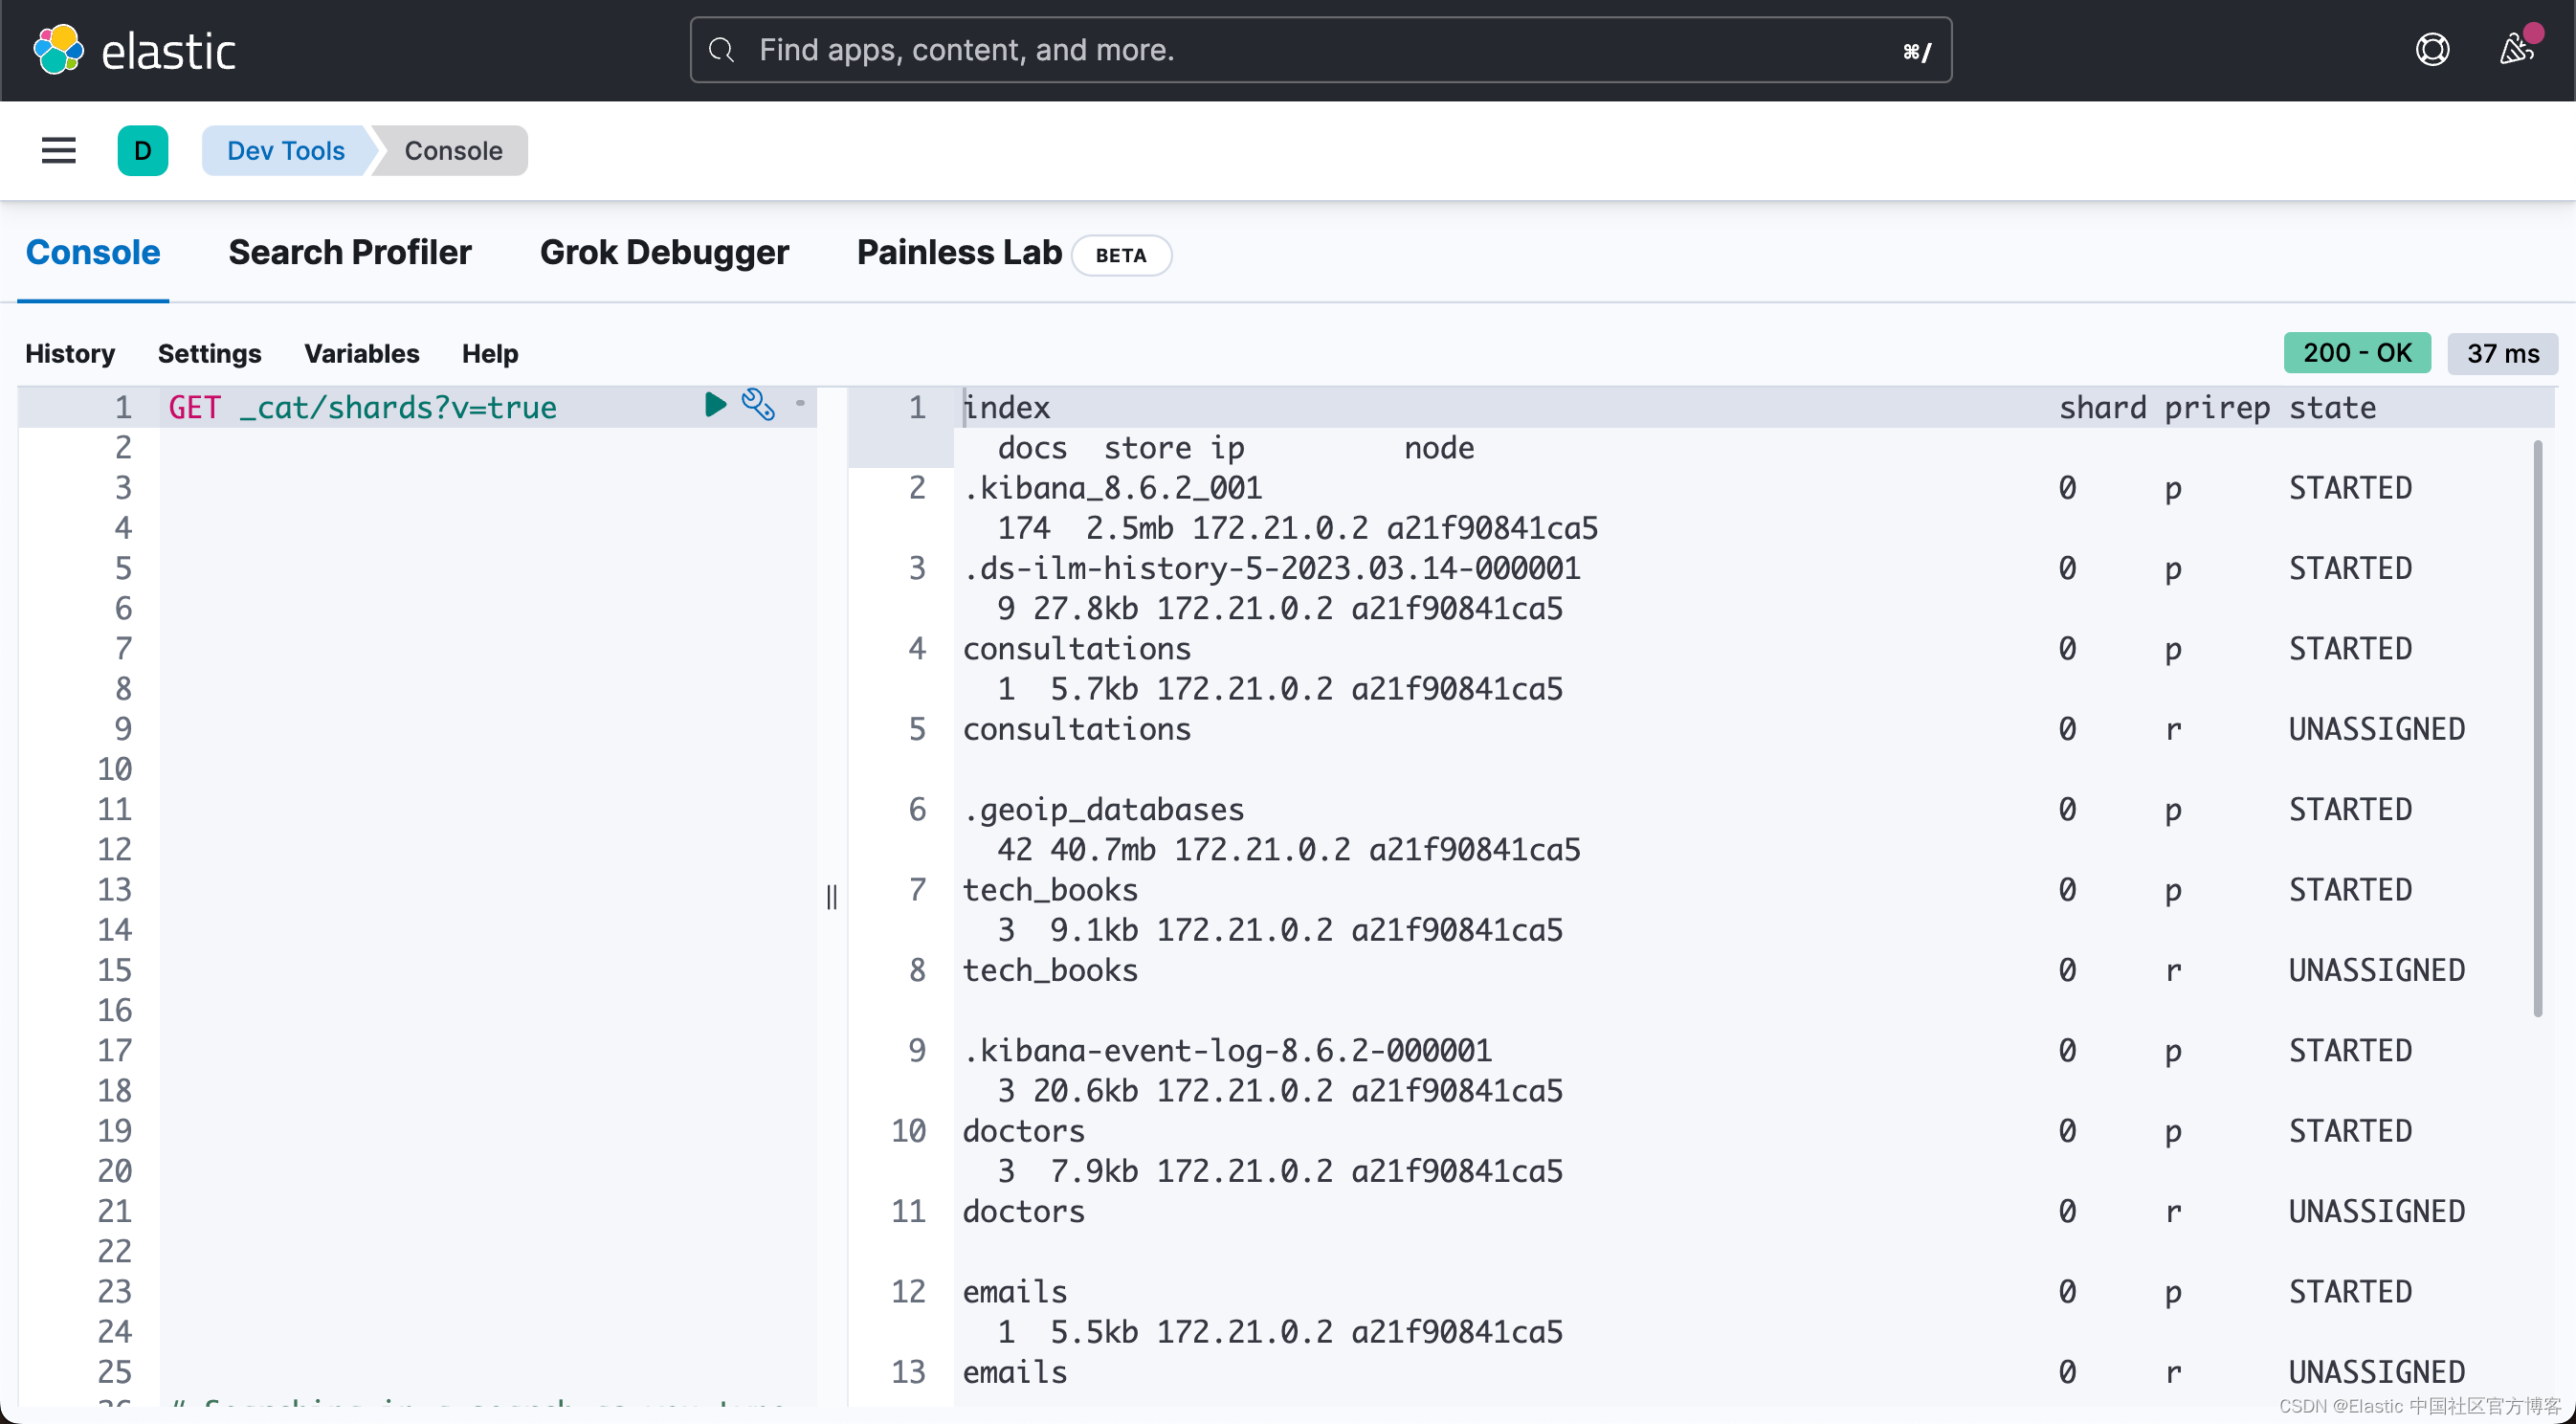This screenshot has height=1424, width=2576.
Task: Click output line number 10
Action: [908, 1130]
